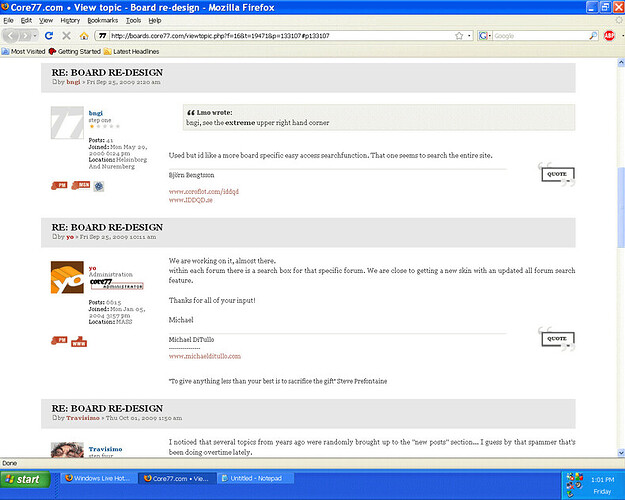Bookmark this page with the star icon
The width and height of the screenshot is (625, 500).
[459, 36]
